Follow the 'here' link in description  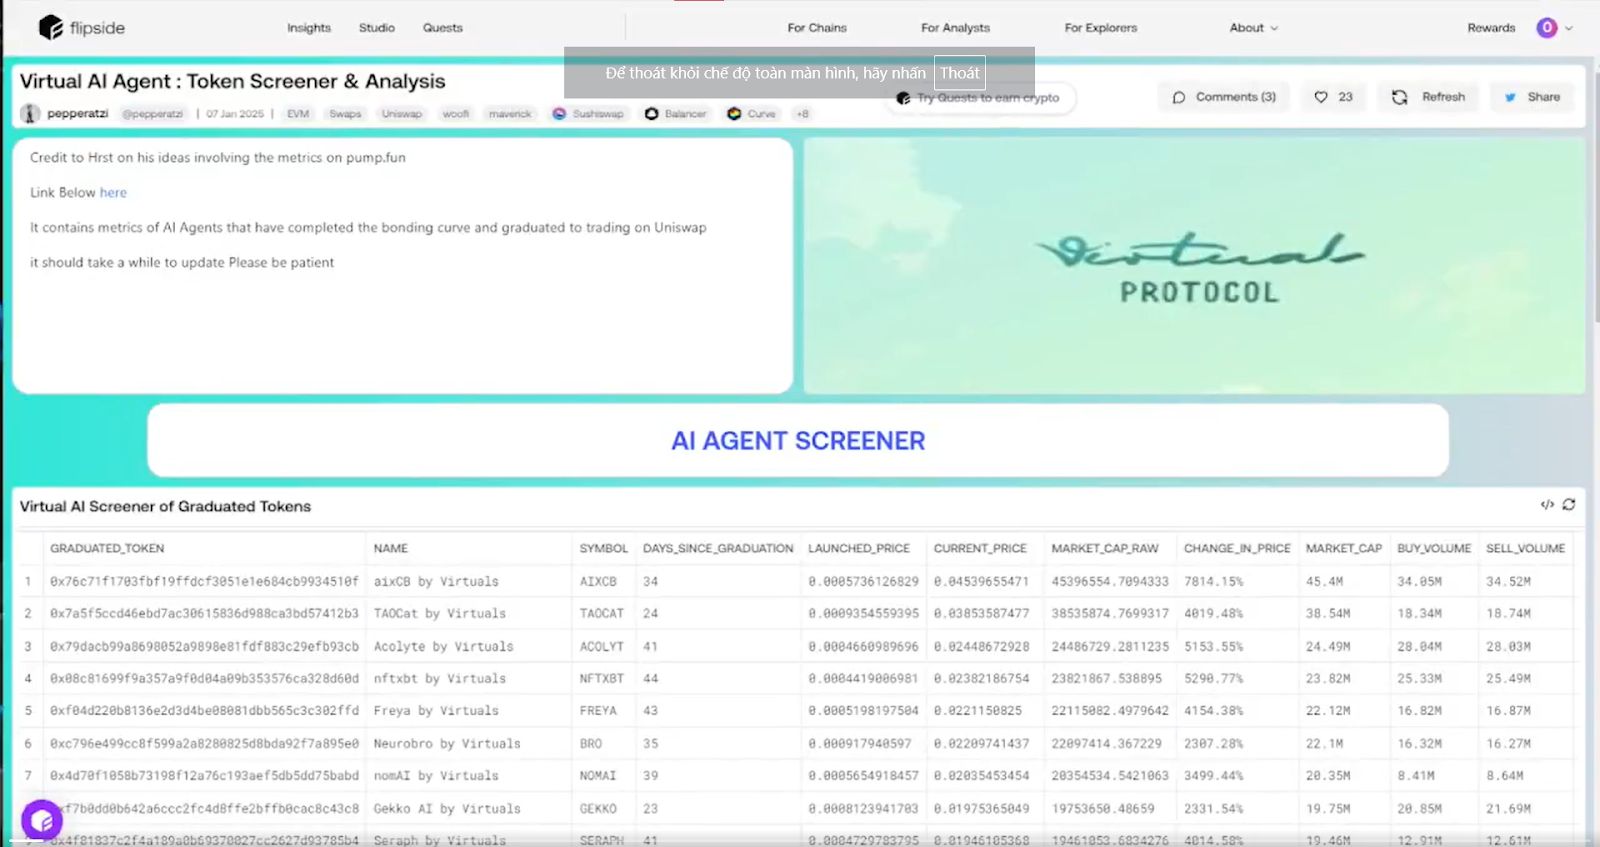tap(113, 192)
